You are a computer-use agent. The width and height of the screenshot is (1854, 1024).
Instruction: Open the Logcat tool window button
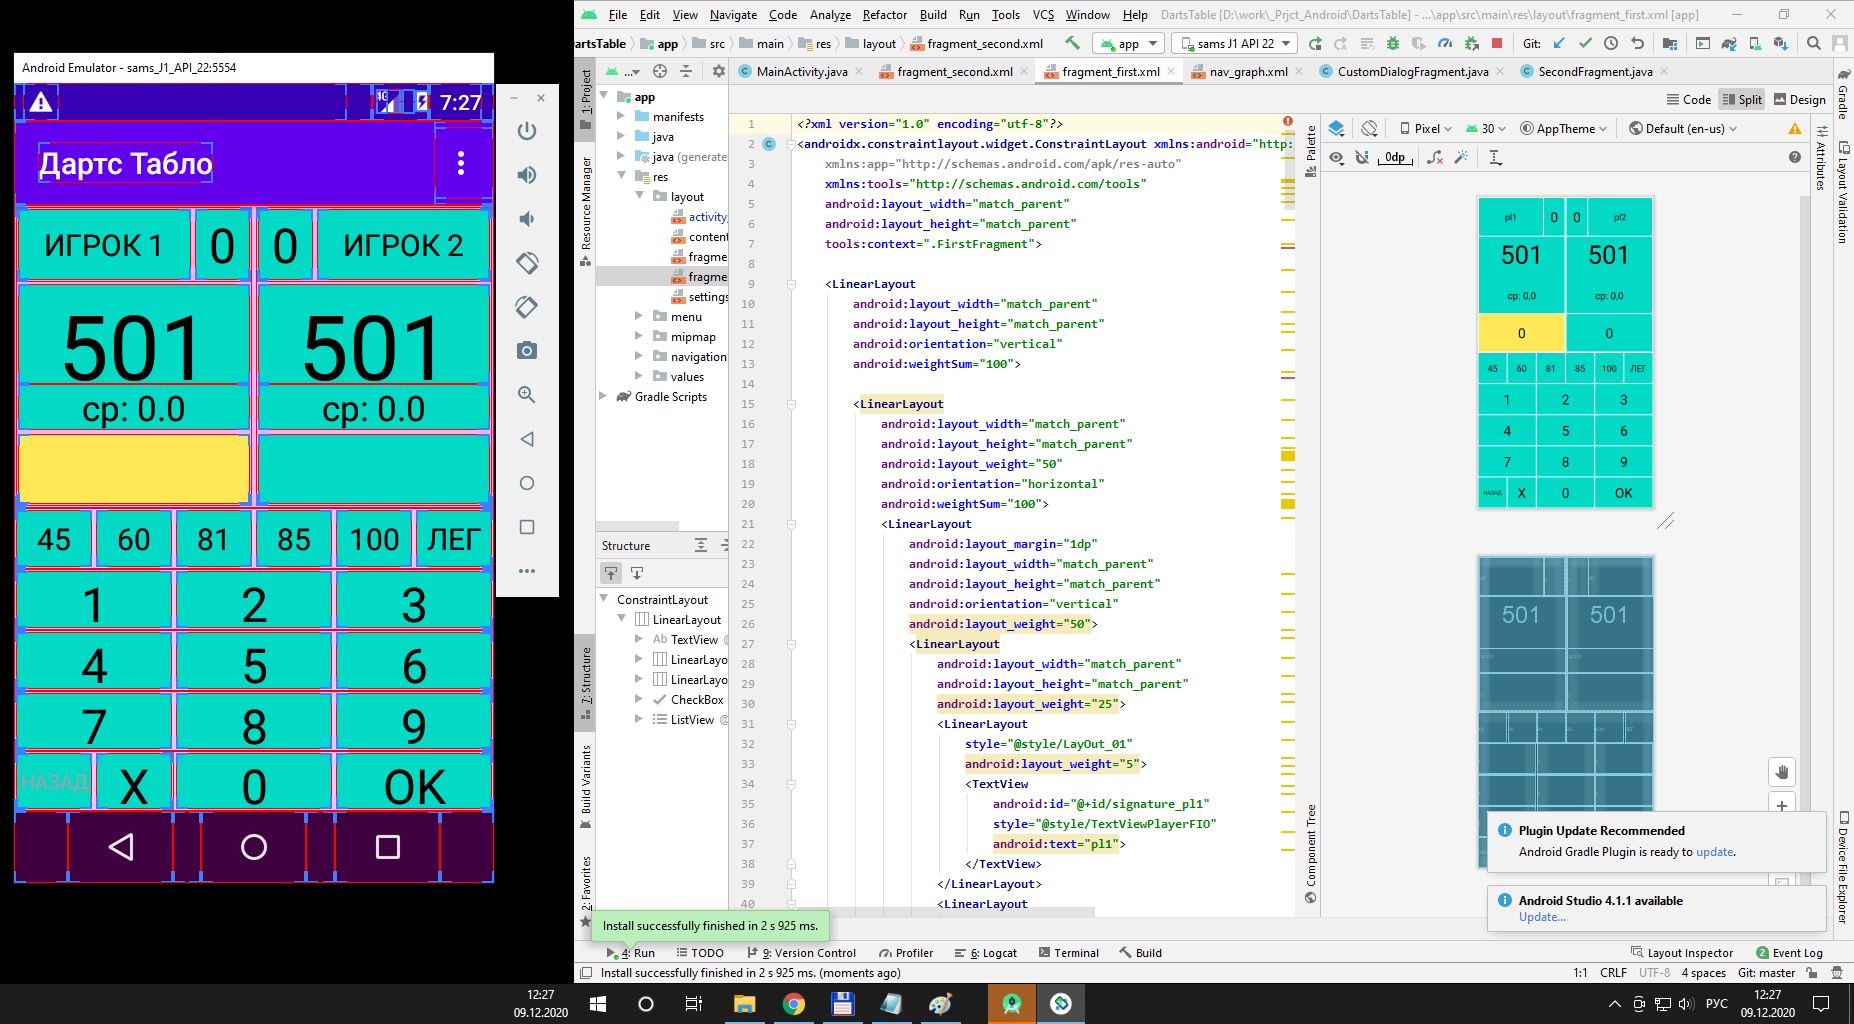[x=986, y=953]
